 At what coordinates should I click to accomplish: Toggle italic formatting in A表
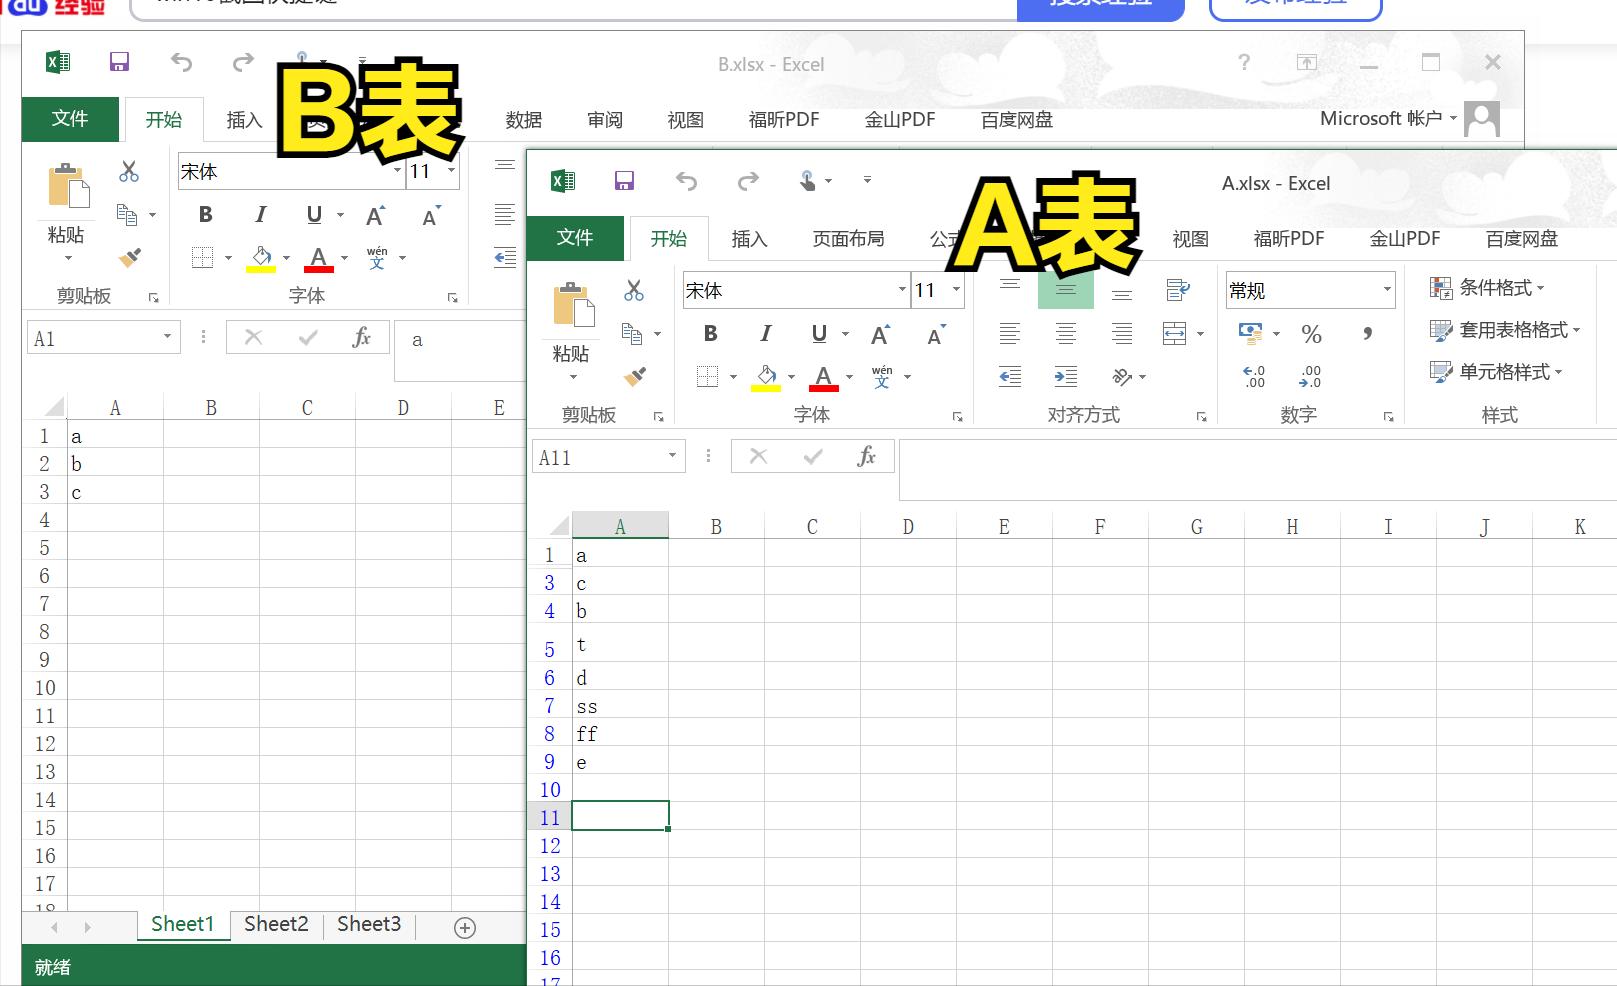[x=766, y=333]
